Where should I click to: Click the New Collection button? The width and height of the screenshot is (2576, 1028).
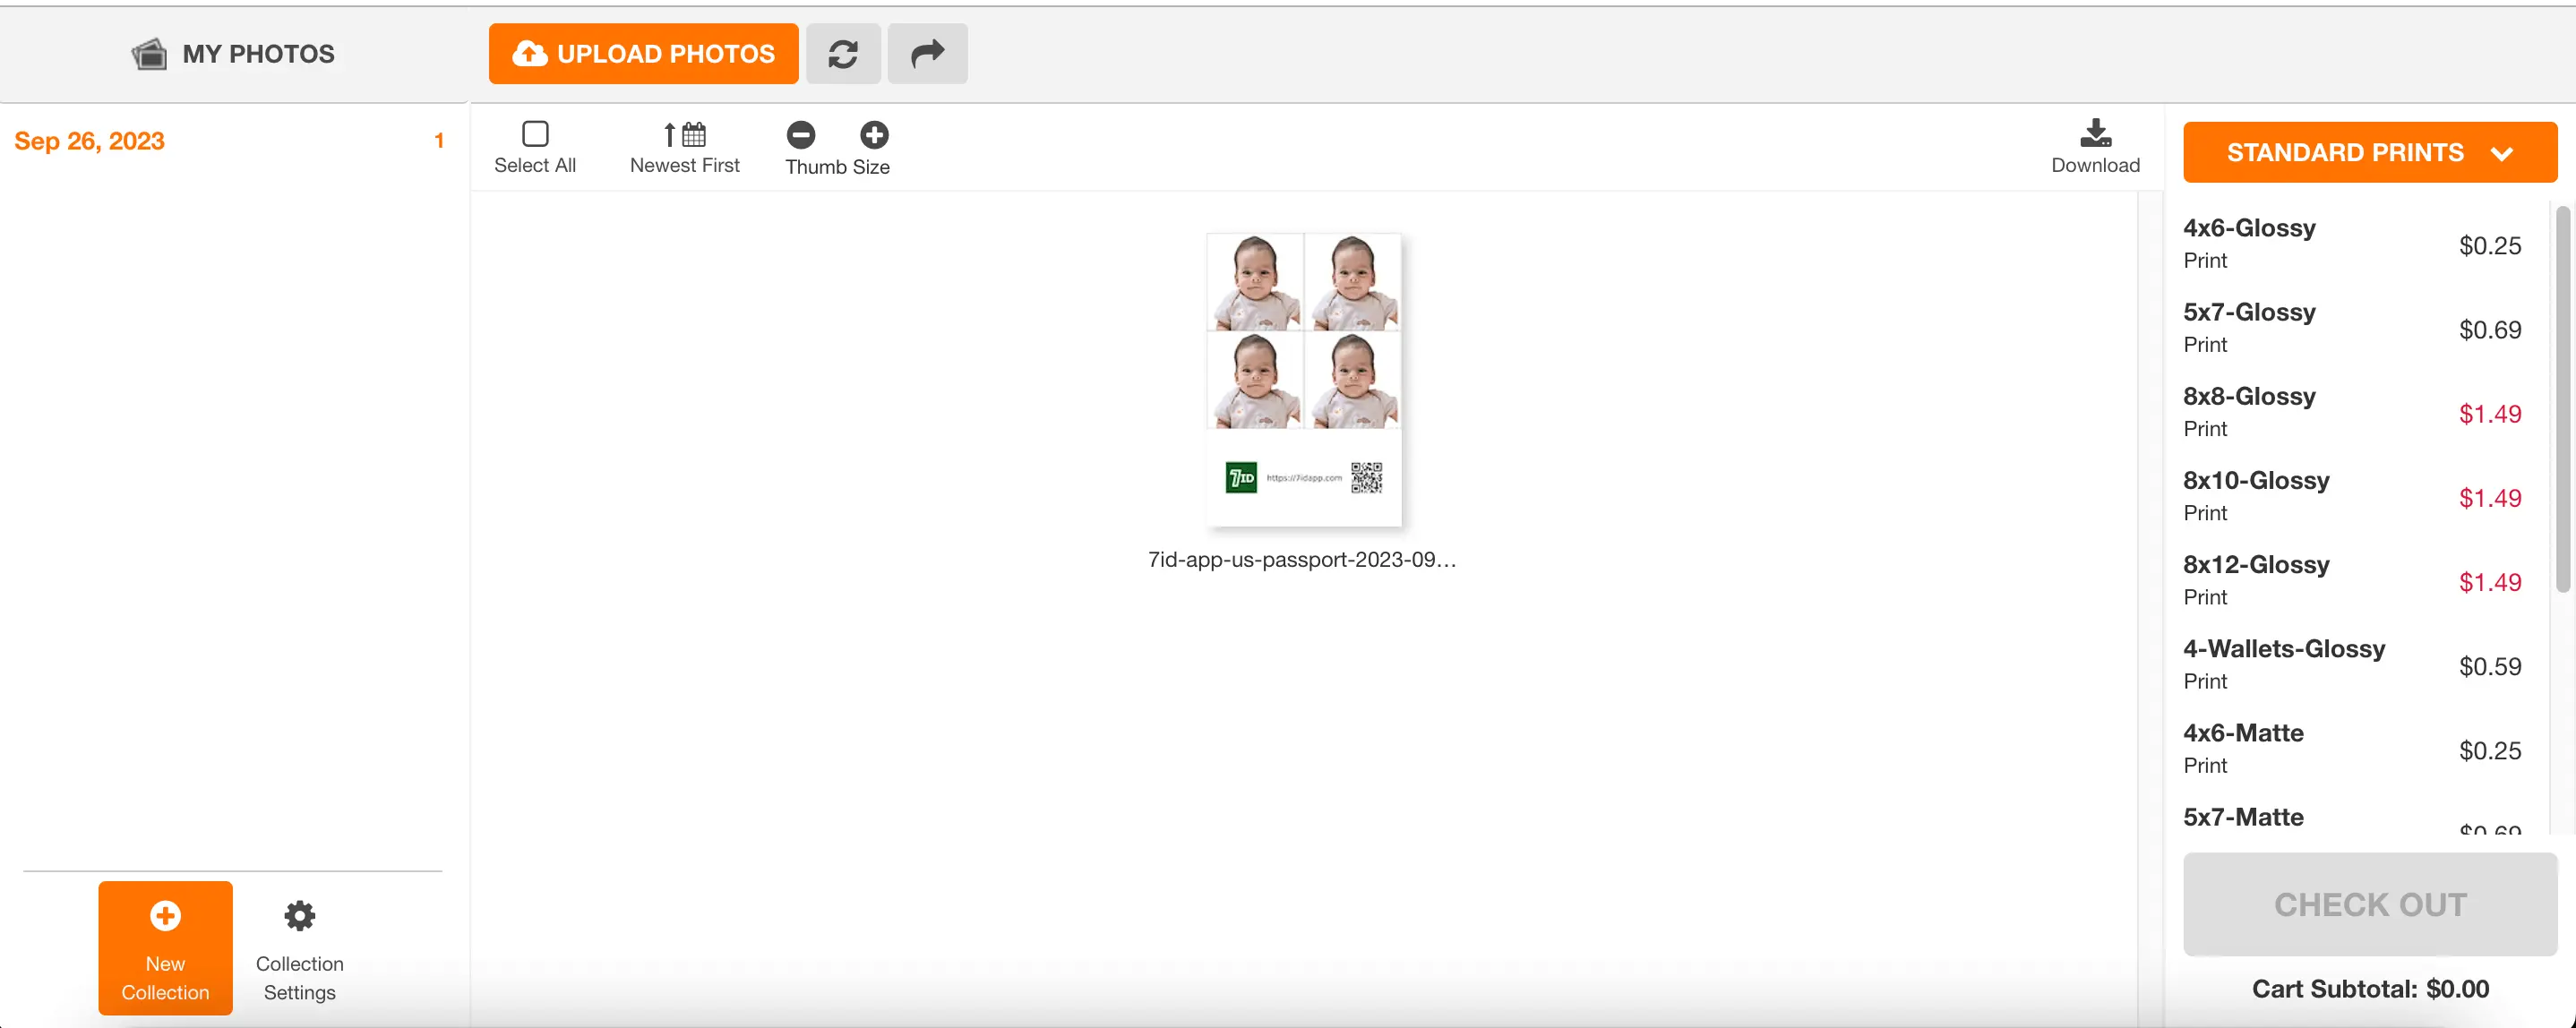tap(164, 947)
